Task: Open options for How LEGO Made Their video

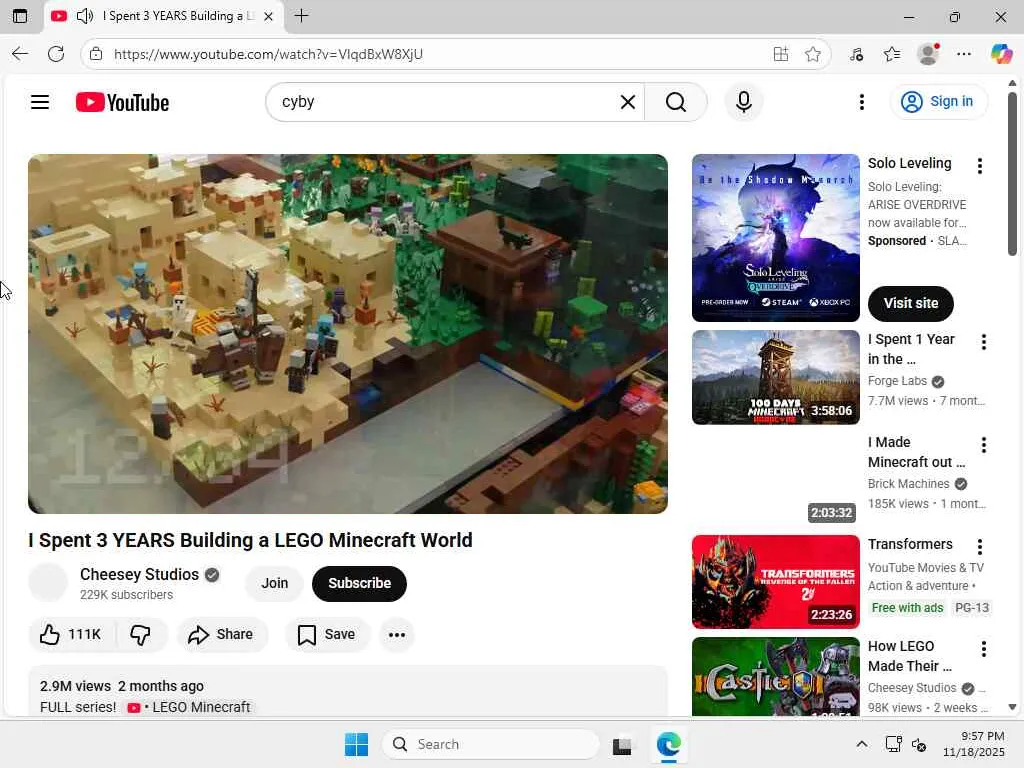Action: (984, 648)
